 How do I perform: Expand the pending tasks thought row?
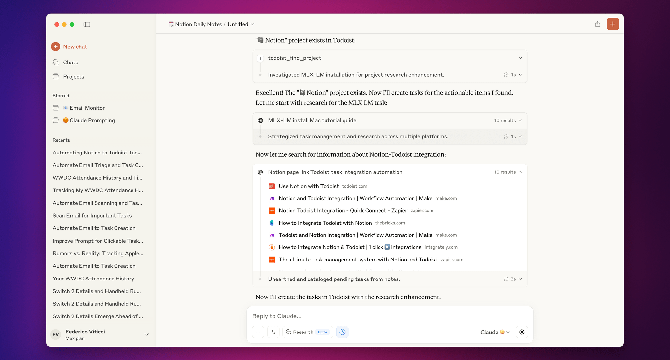(x=390, y=279)
